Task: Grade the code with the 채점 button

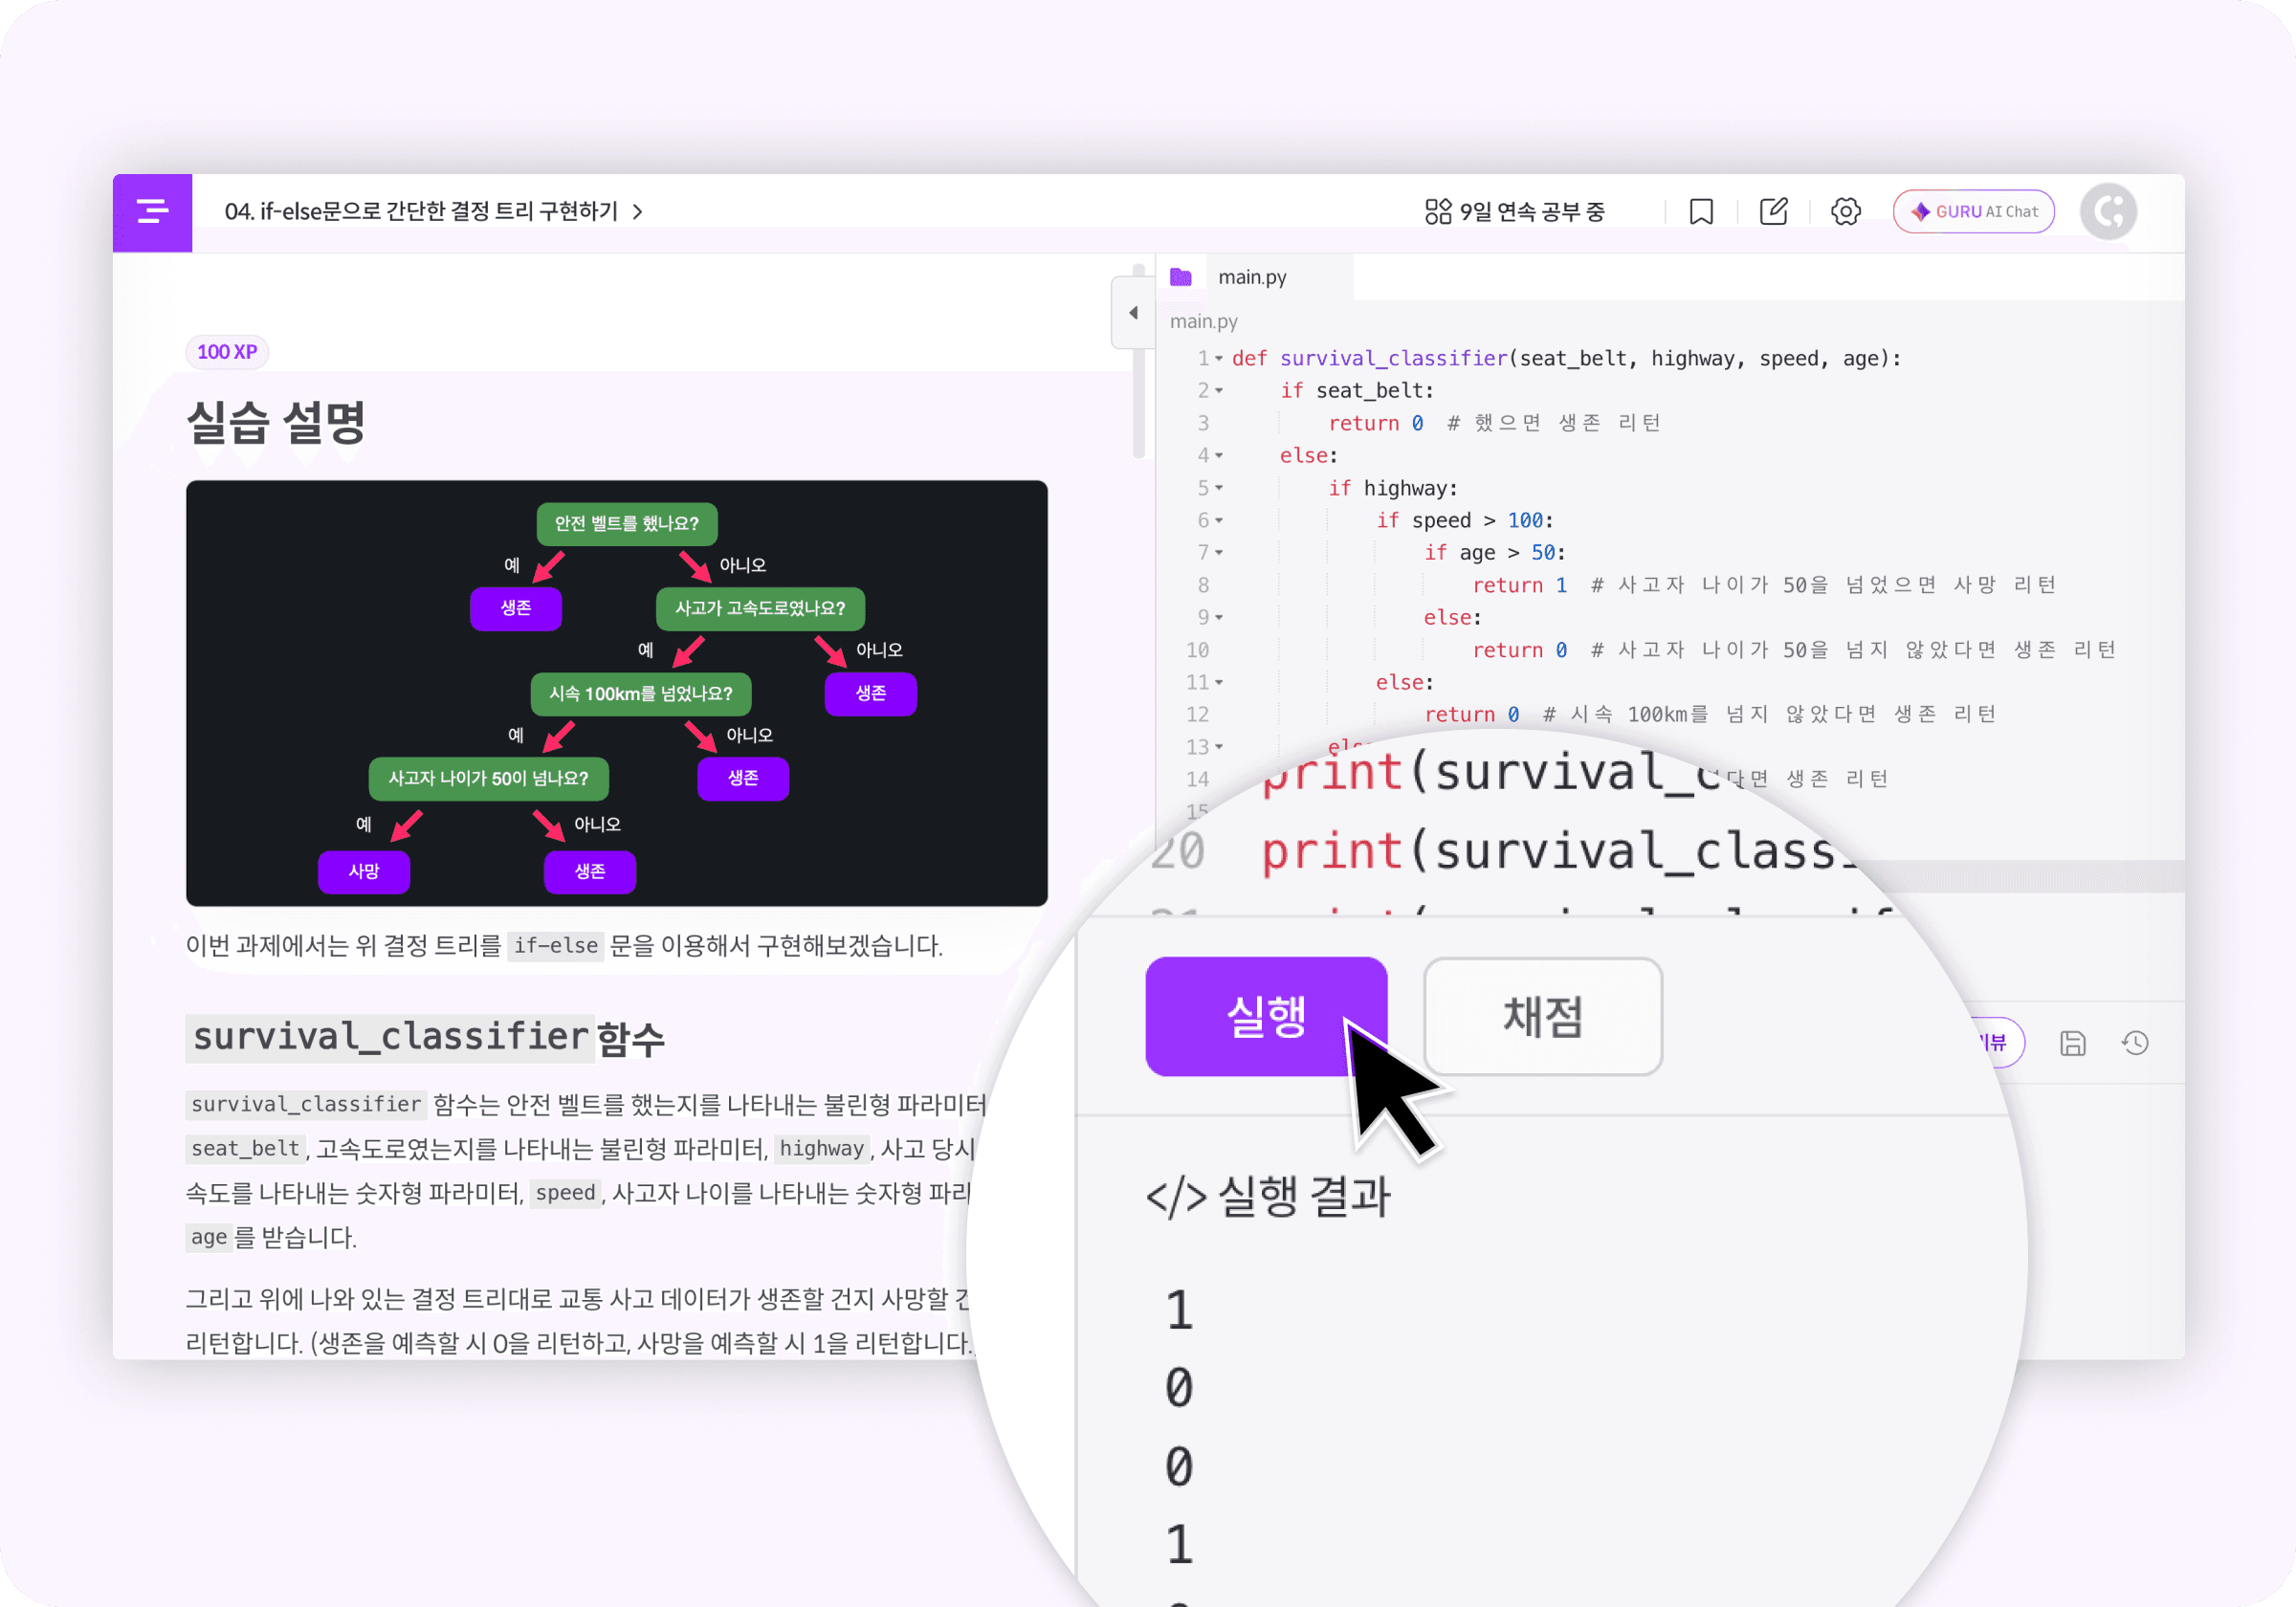Action: point(1542,1017)
